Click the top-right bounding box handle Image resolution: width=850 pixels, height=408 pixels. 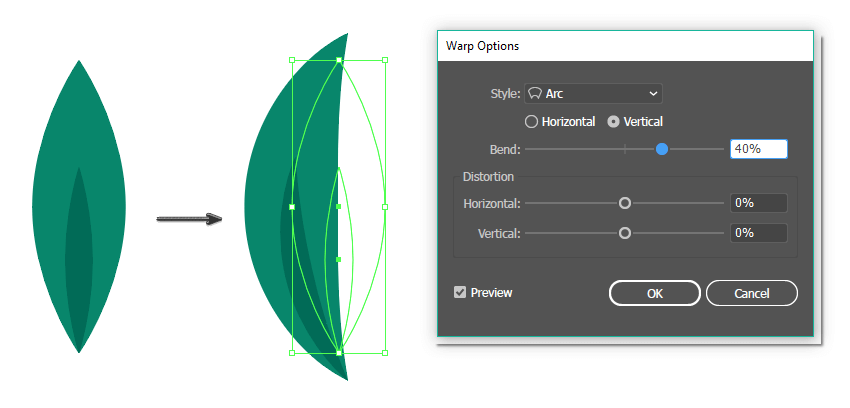click(385, 61)
